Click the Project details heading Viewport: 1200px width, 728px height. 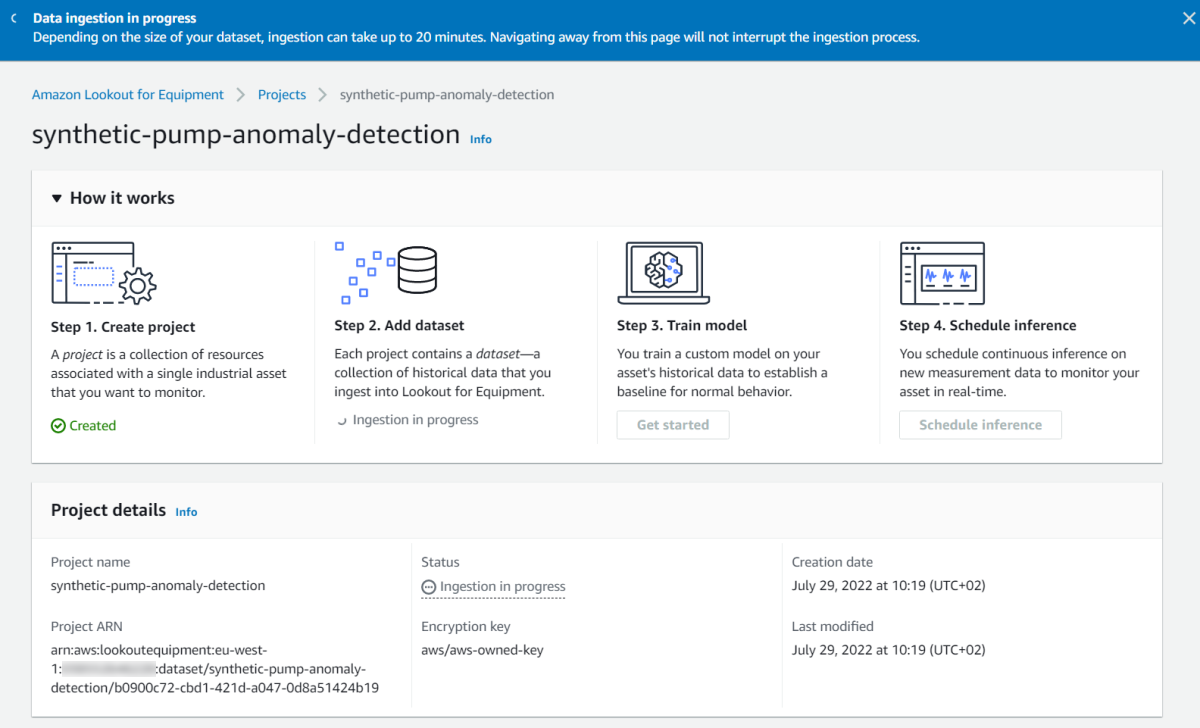tap(109, 510)
